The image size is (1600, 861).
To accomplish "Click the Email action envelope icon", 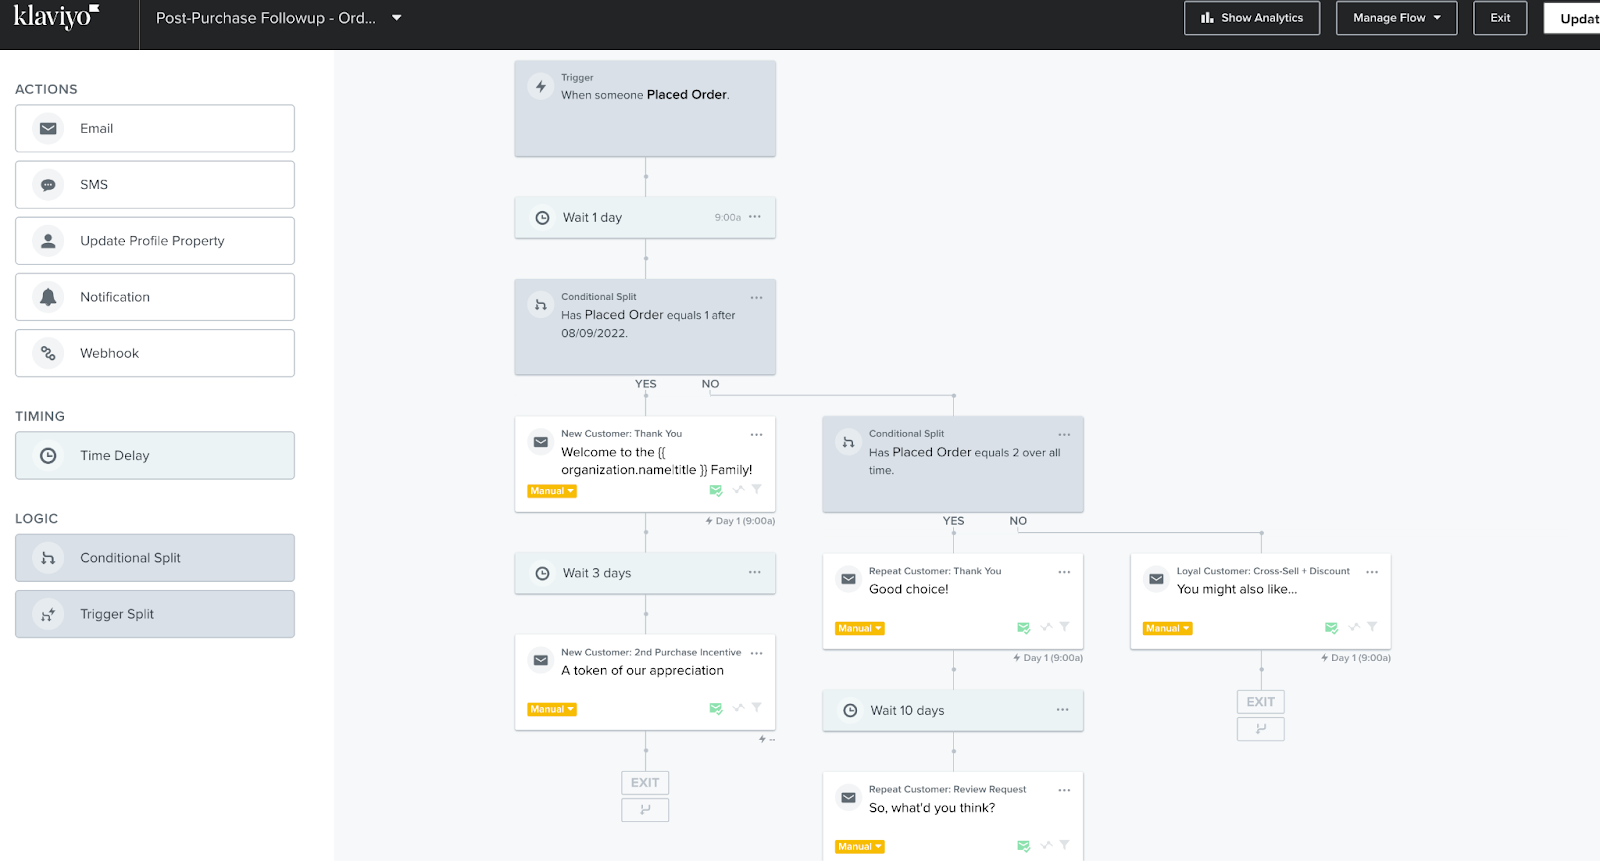I will 48,129.
